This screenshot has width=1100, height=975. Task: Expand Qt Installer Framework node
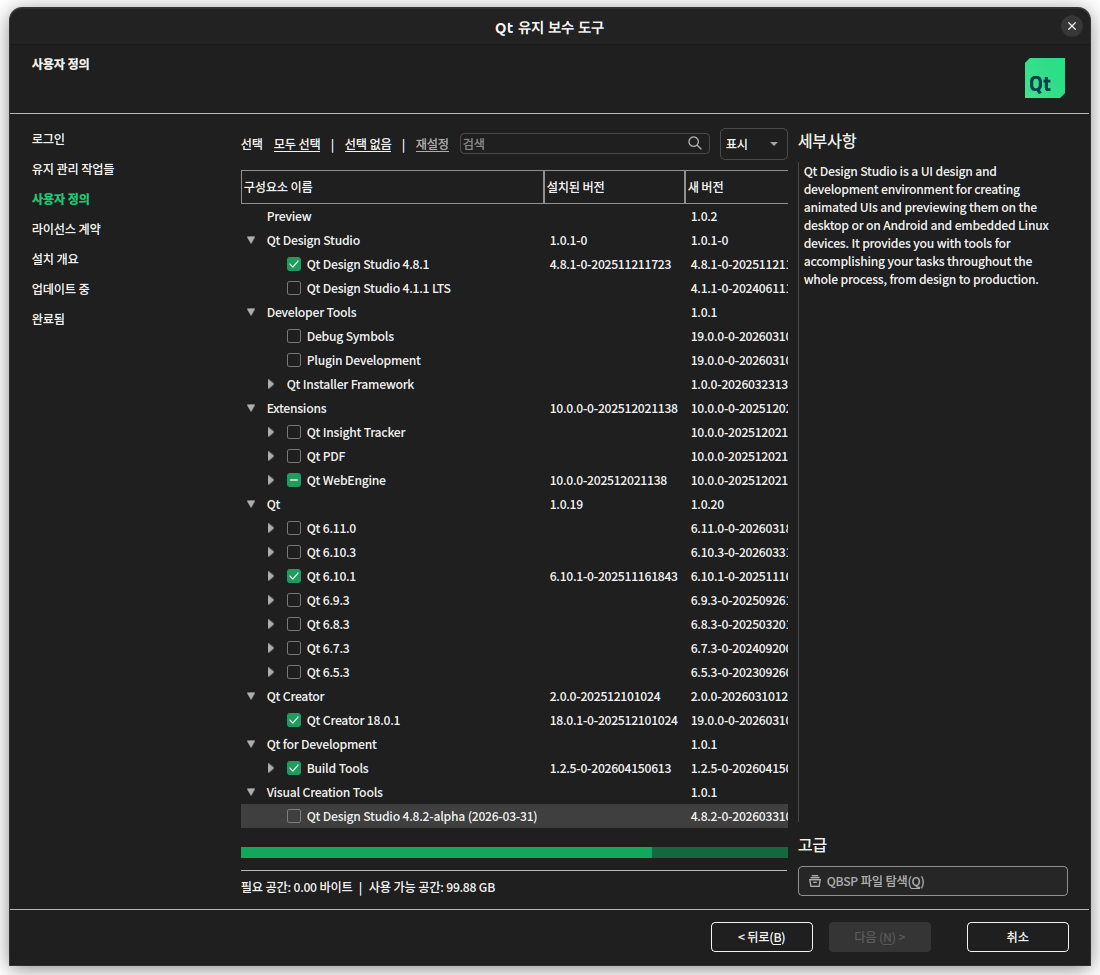(x=271, y=384)
